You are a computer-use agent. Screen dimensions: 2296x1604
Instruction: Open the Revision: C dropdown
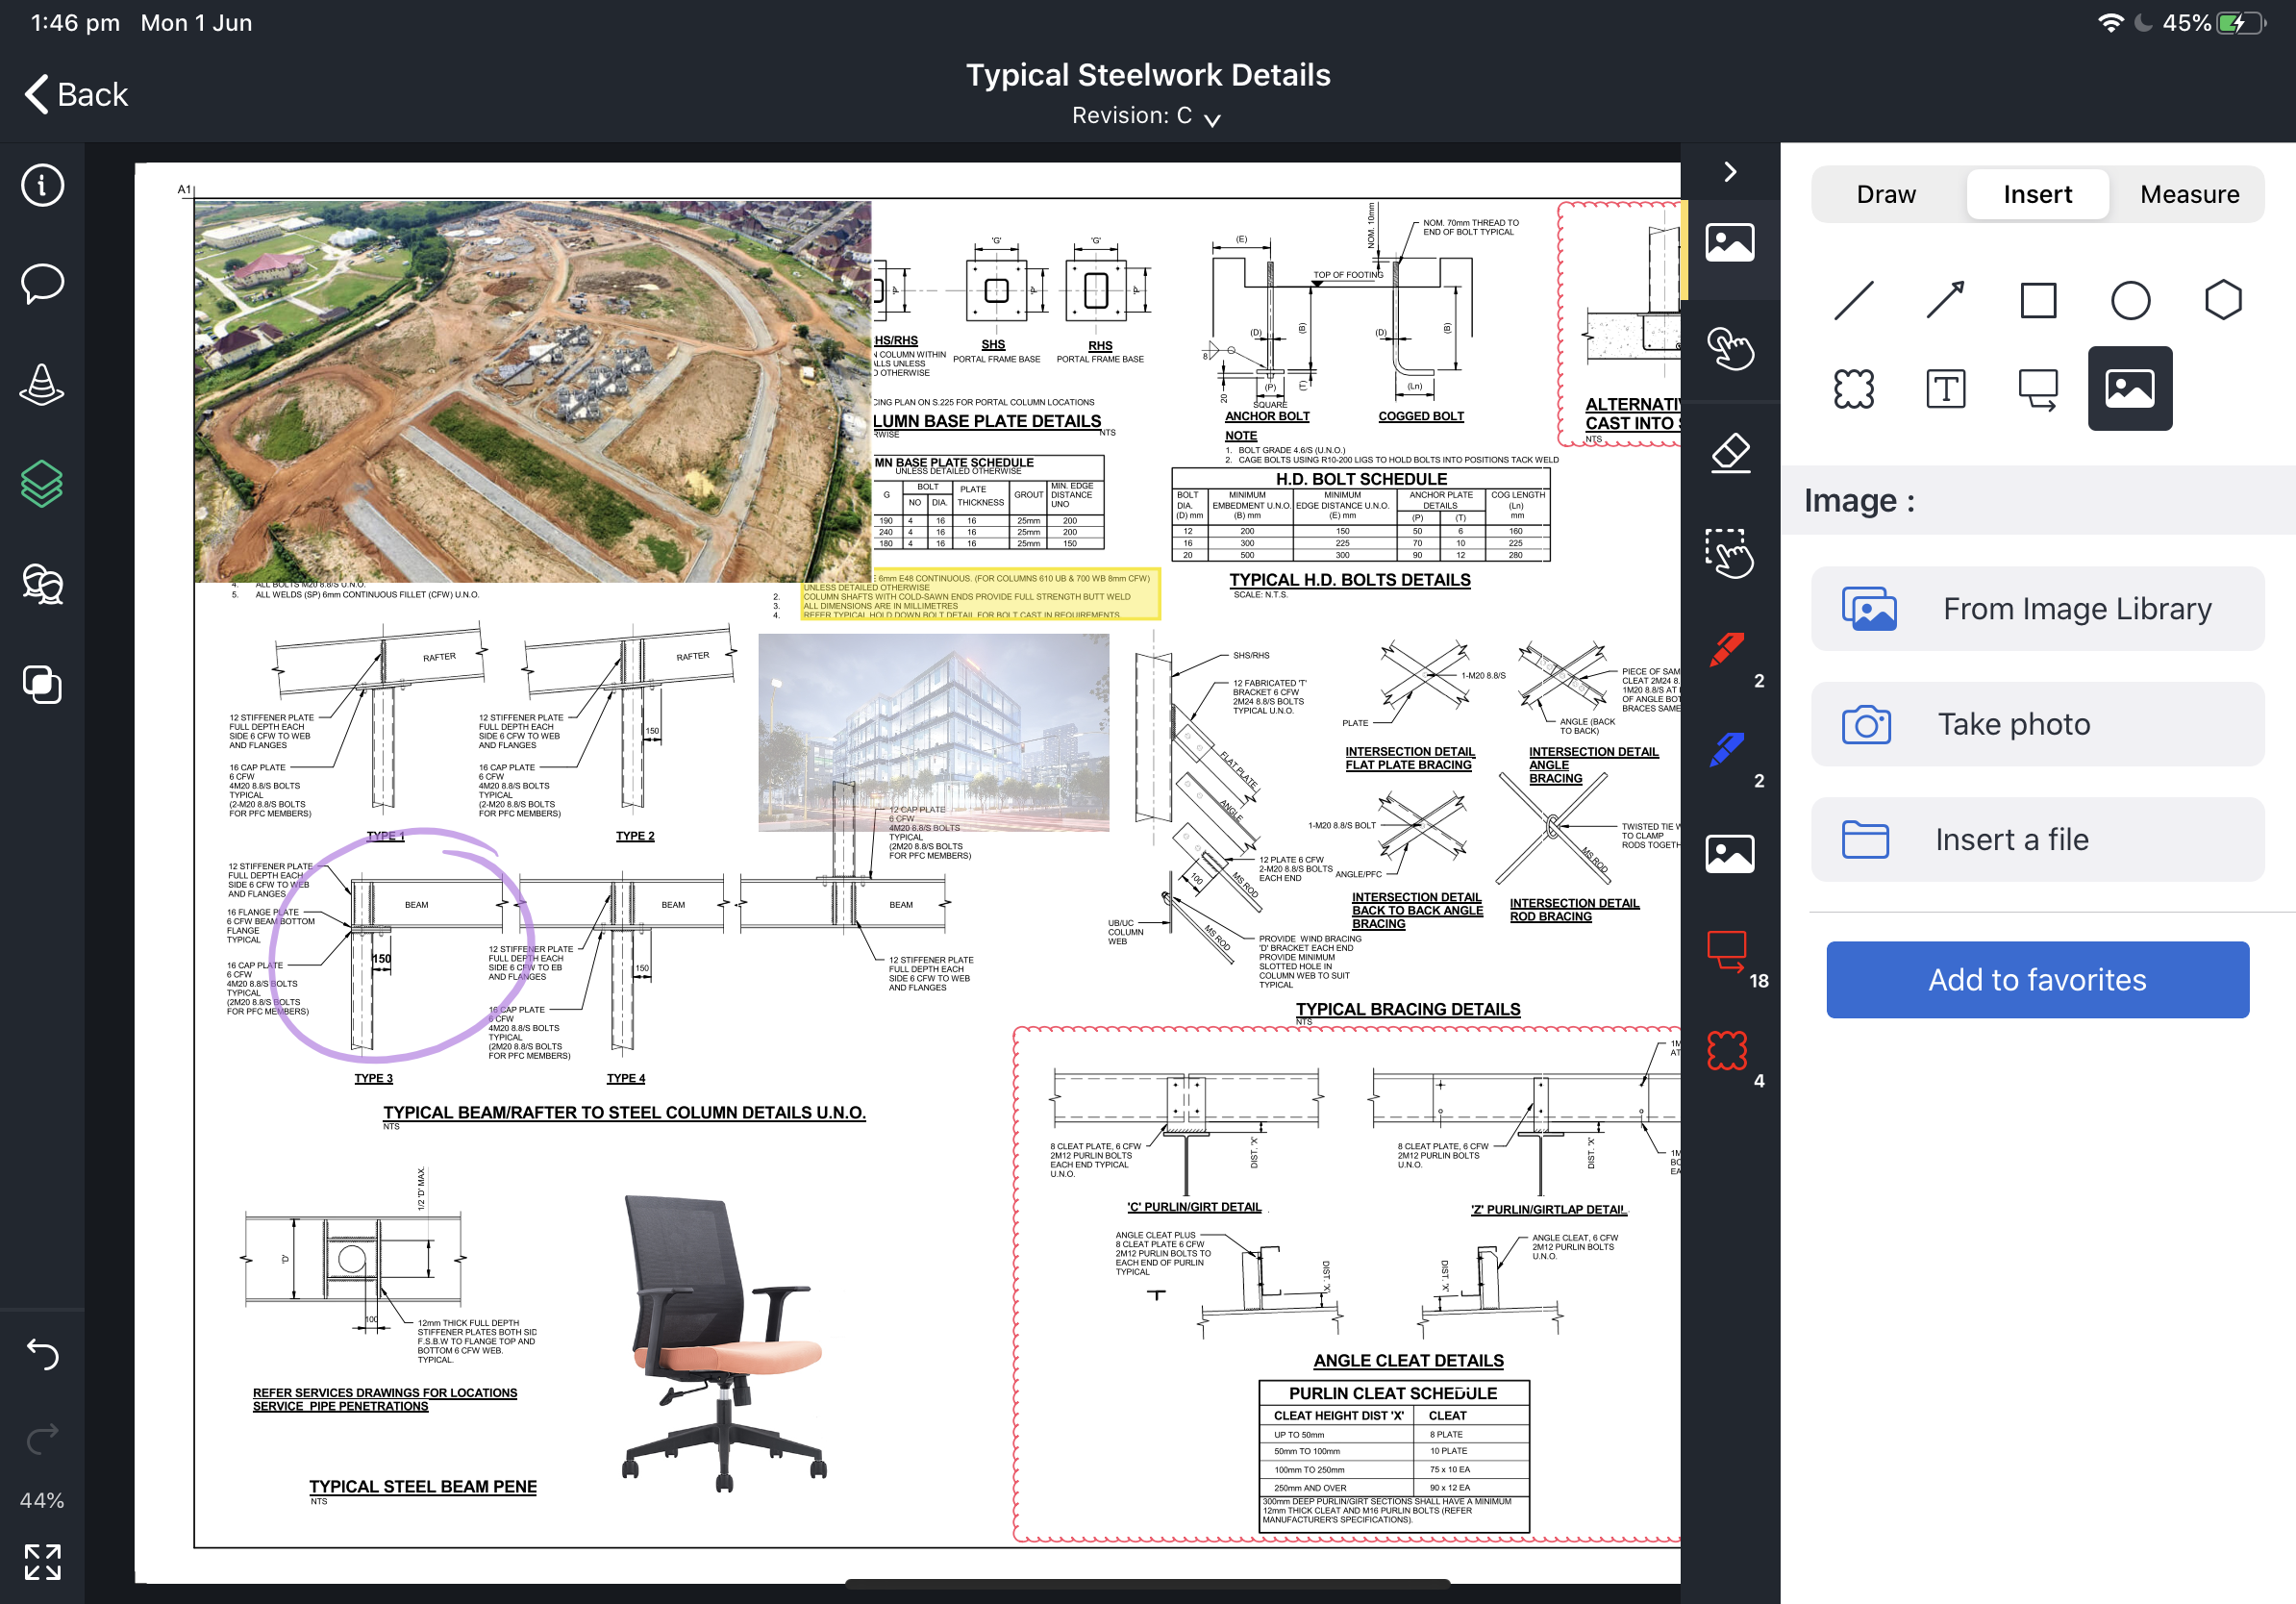pyautogui.click(x=1146, y=116)
